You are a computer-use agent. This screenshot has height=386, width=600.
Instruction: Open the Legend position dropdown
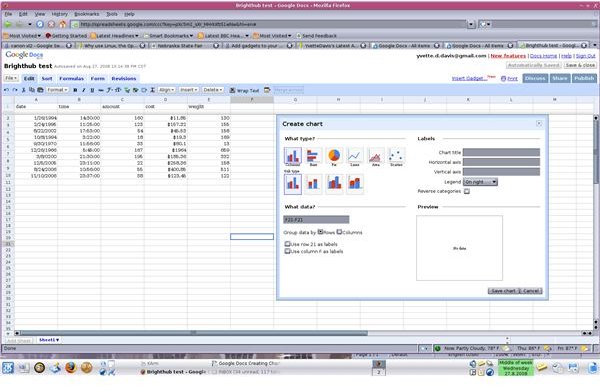point(480,182)
